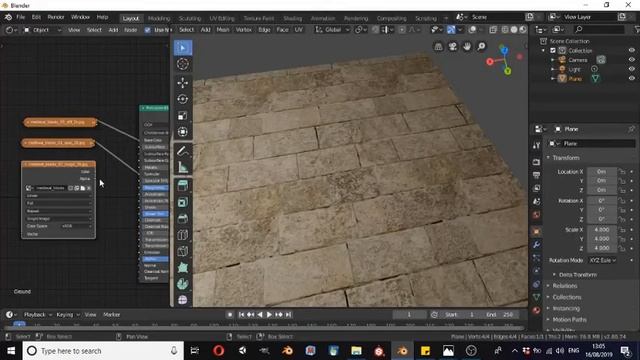Select the Scale tool
The width and height of the screenshot is (640, 360).
click(x=183, y=116)
